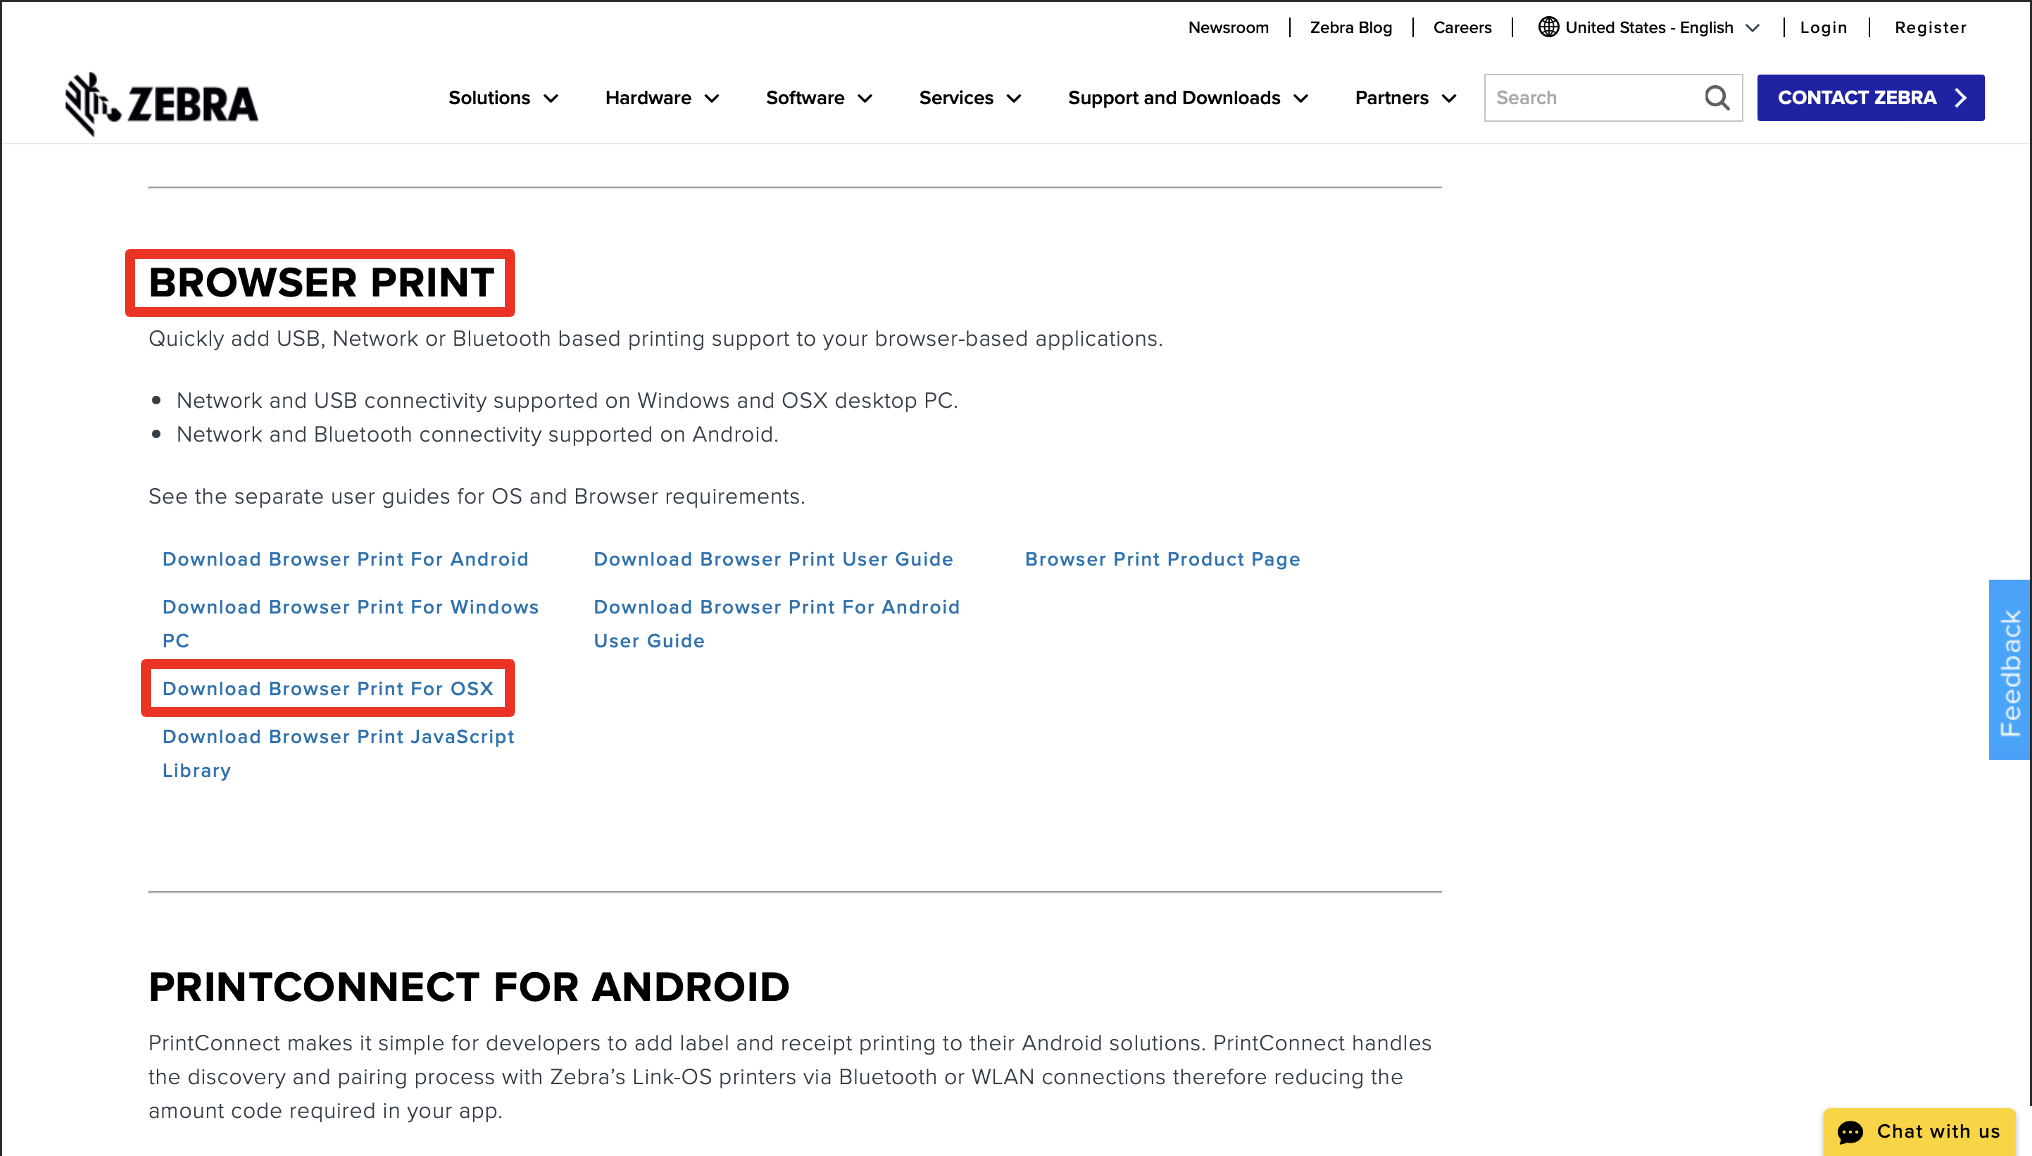Open the Software navigation menu

(x=818, y=98)
